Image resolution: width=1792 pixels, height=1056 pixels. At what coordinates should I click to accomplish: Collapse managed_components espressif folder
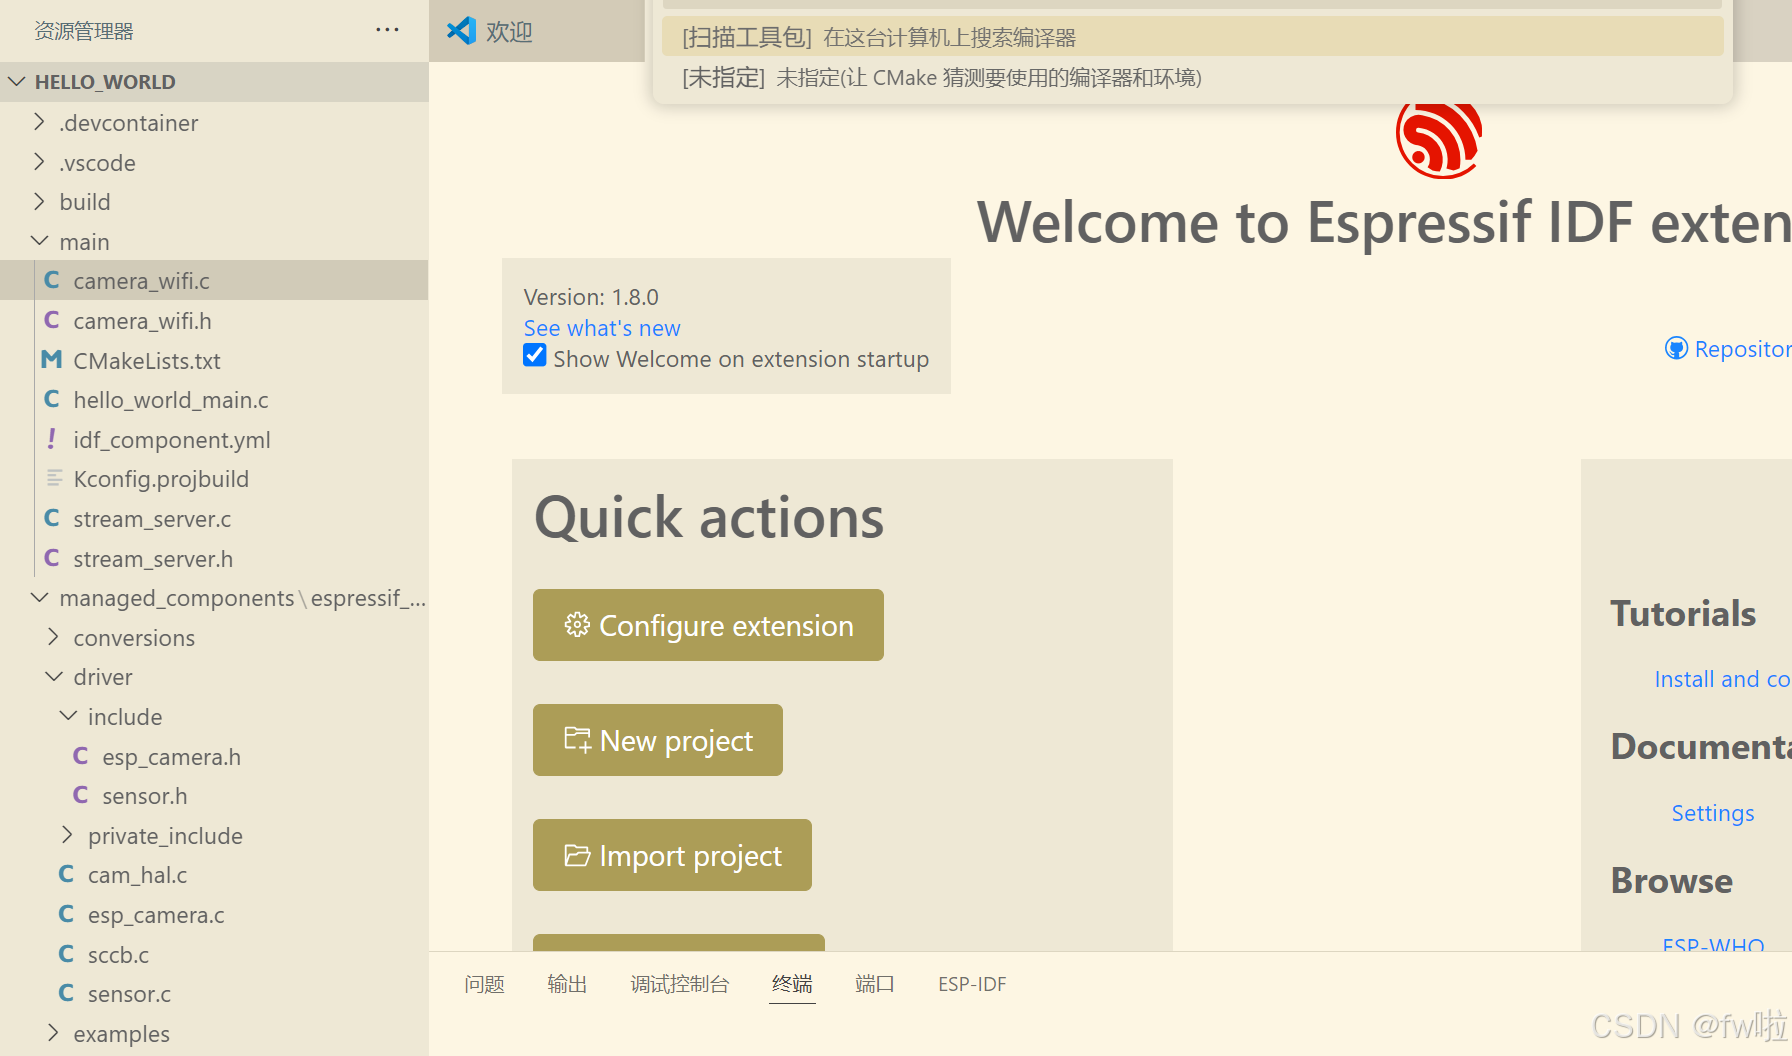[x=39, y=597]
